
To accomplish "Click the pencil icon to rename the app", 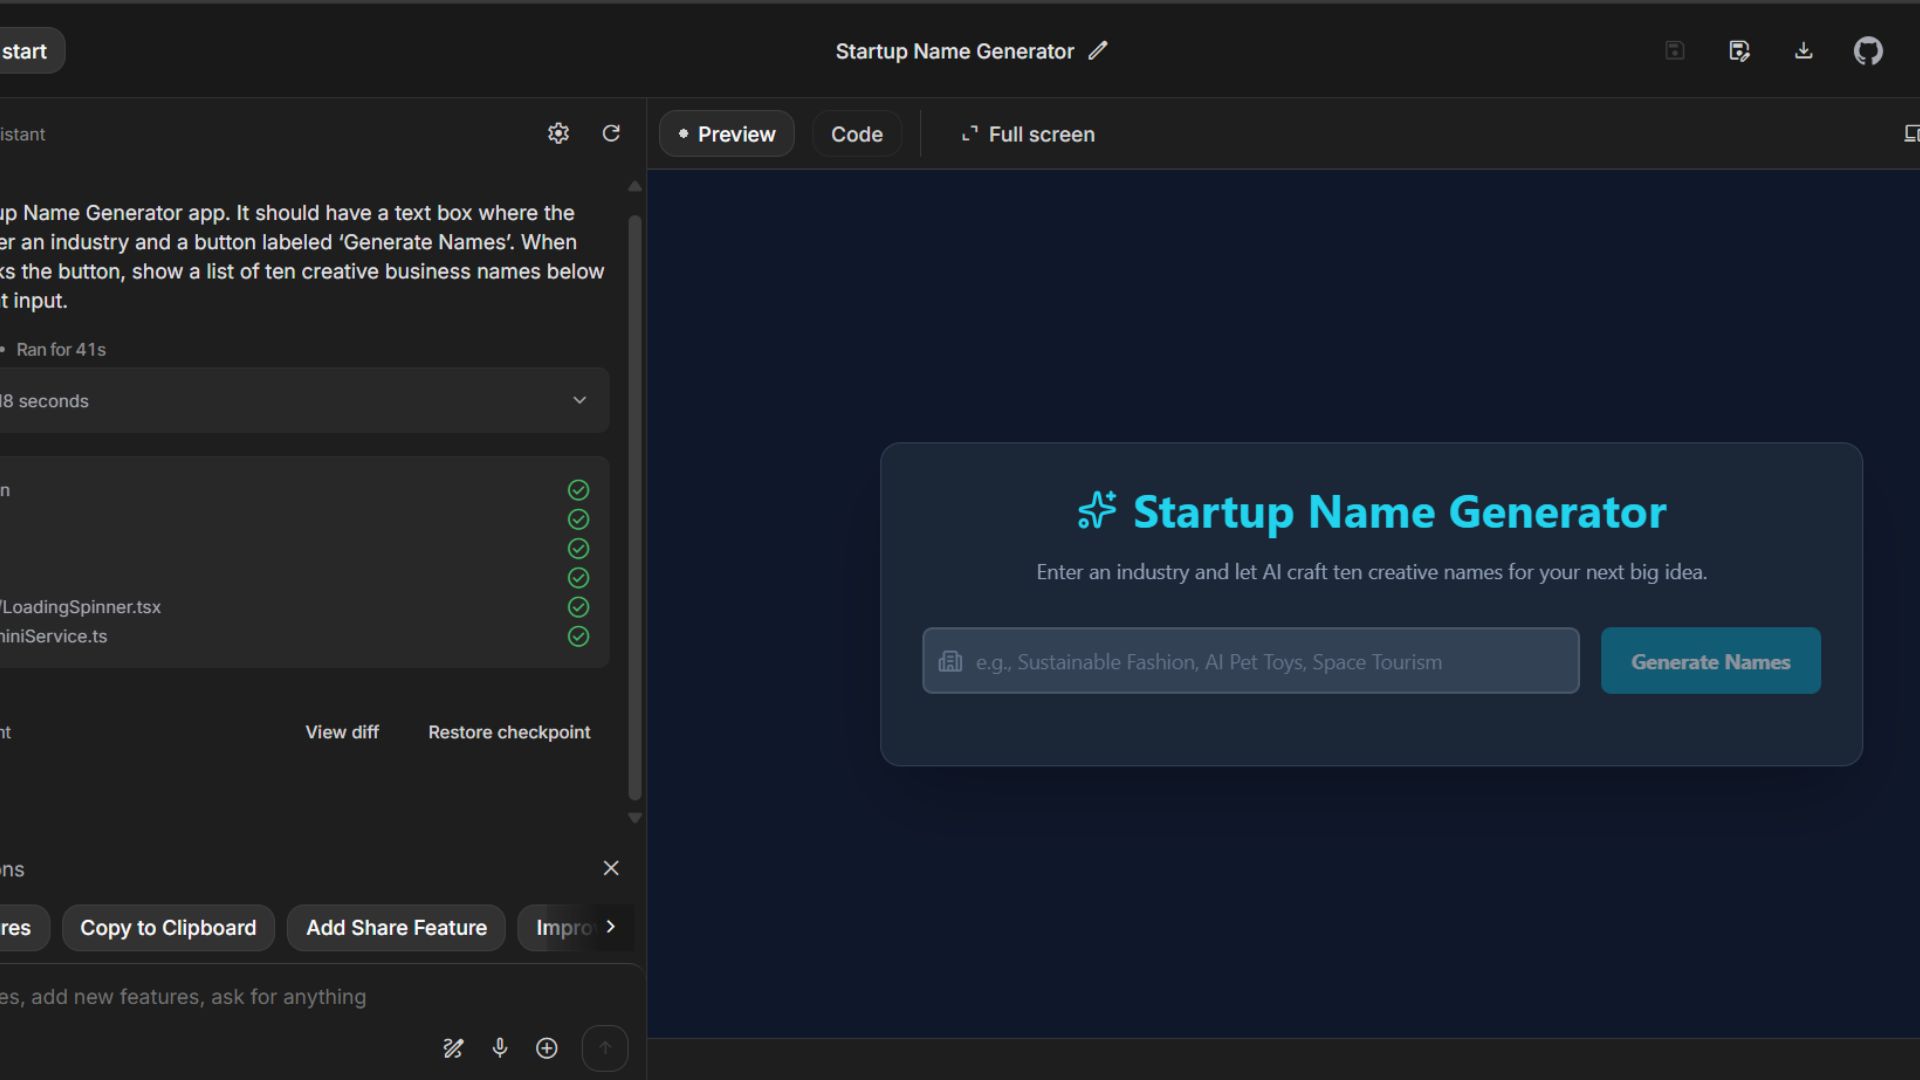I will tap(1098, 51).
